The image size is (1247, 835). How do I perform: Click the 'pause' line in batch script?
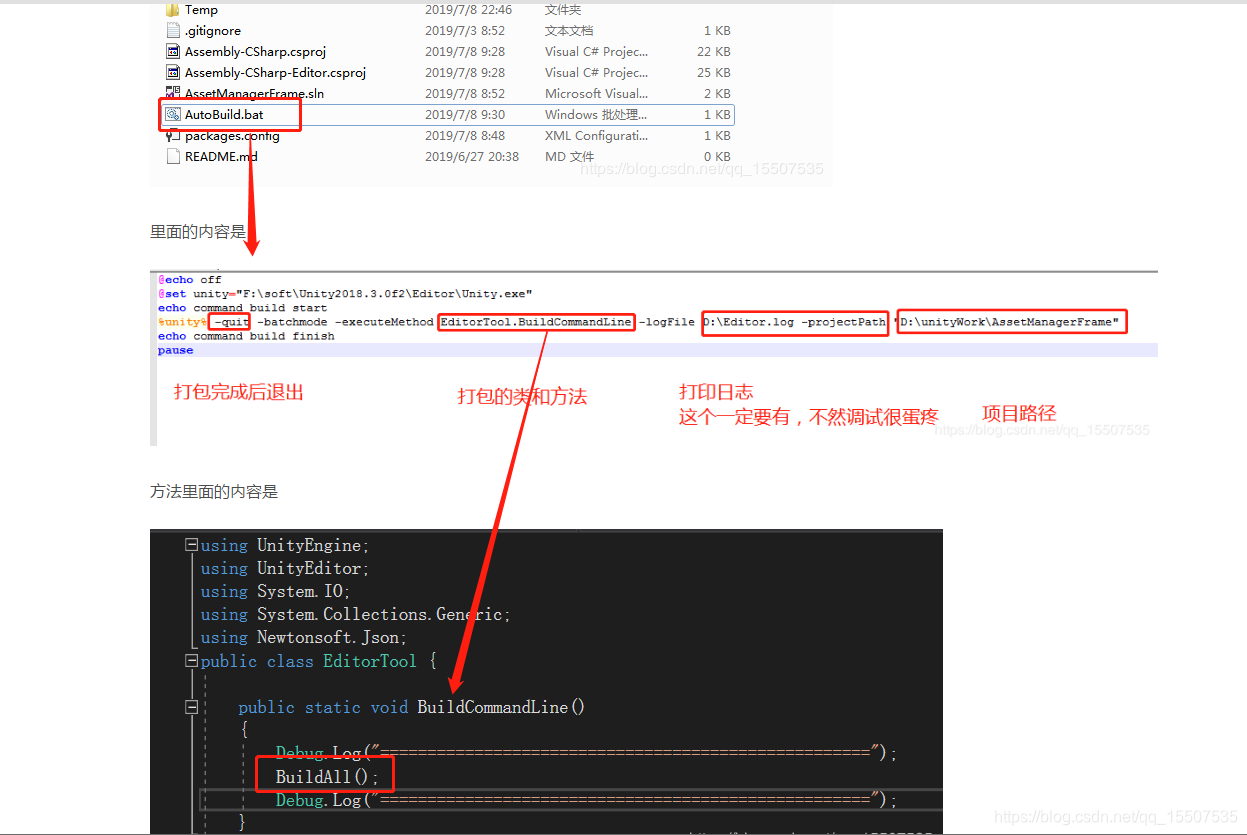point(176,350)
